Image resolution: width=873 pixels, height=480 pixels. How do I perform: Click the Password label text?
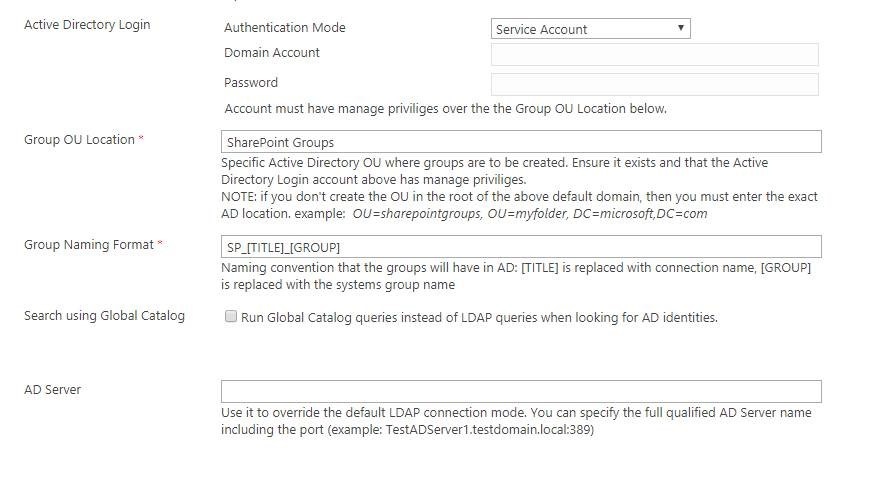250,83
